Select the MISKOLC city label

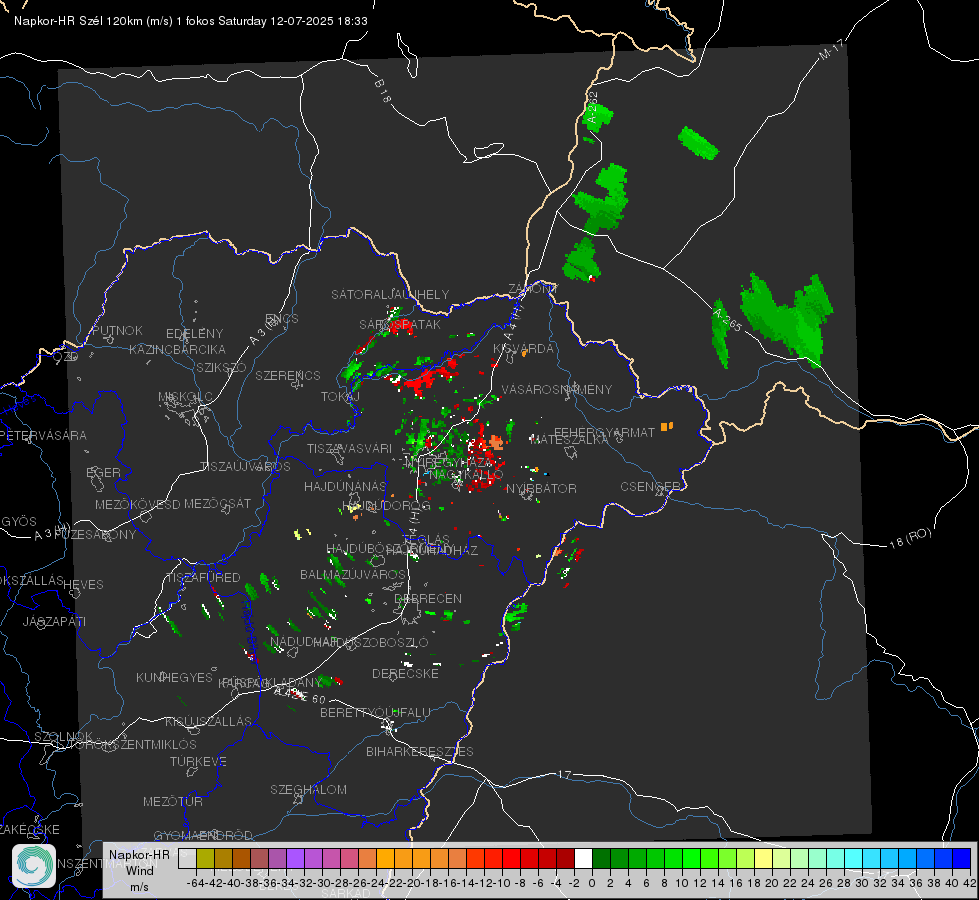(x=185, y=397)
